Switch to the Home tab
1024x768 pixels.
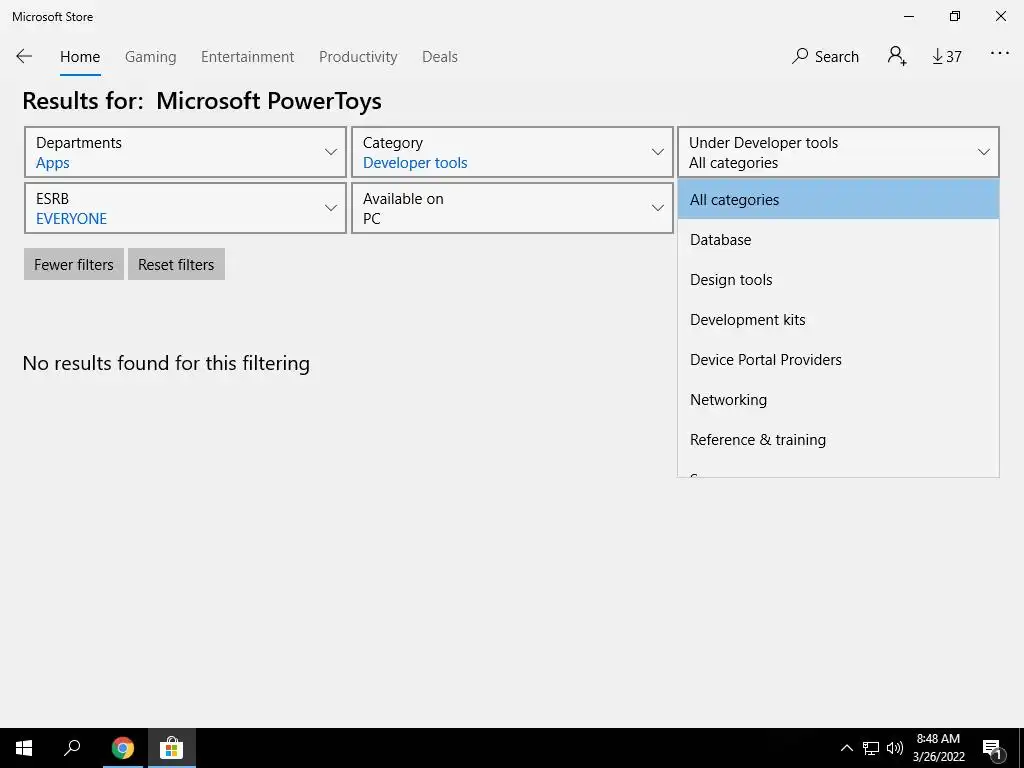pos(80,57)
